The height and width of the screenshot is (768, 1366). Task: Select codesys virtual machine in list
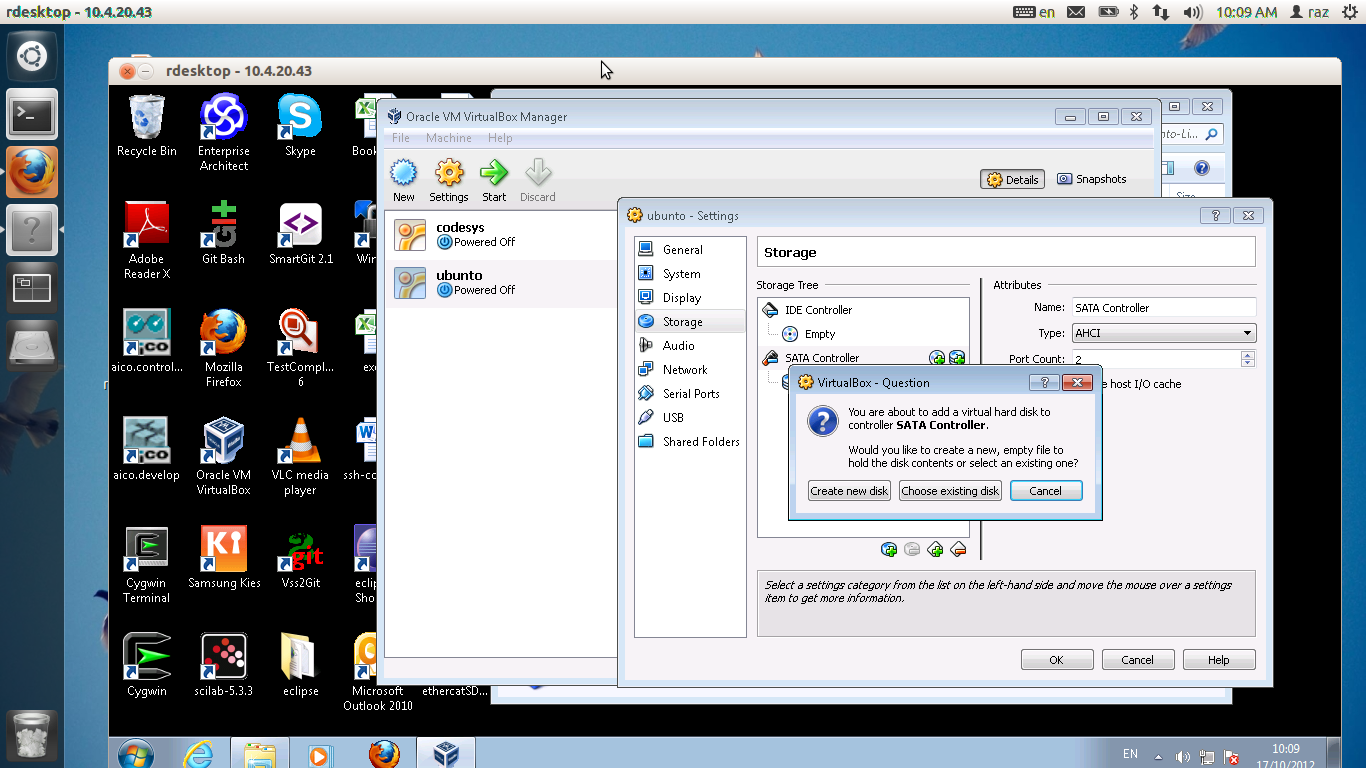[500, 235]
